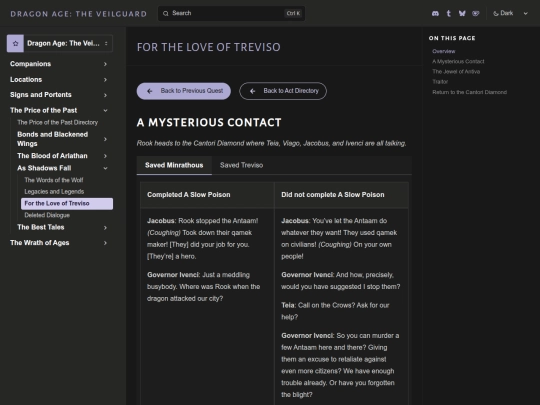Screen dimensions: 540x405
Task: Select the Saved Minrathous tab
Action: [174, 165]
